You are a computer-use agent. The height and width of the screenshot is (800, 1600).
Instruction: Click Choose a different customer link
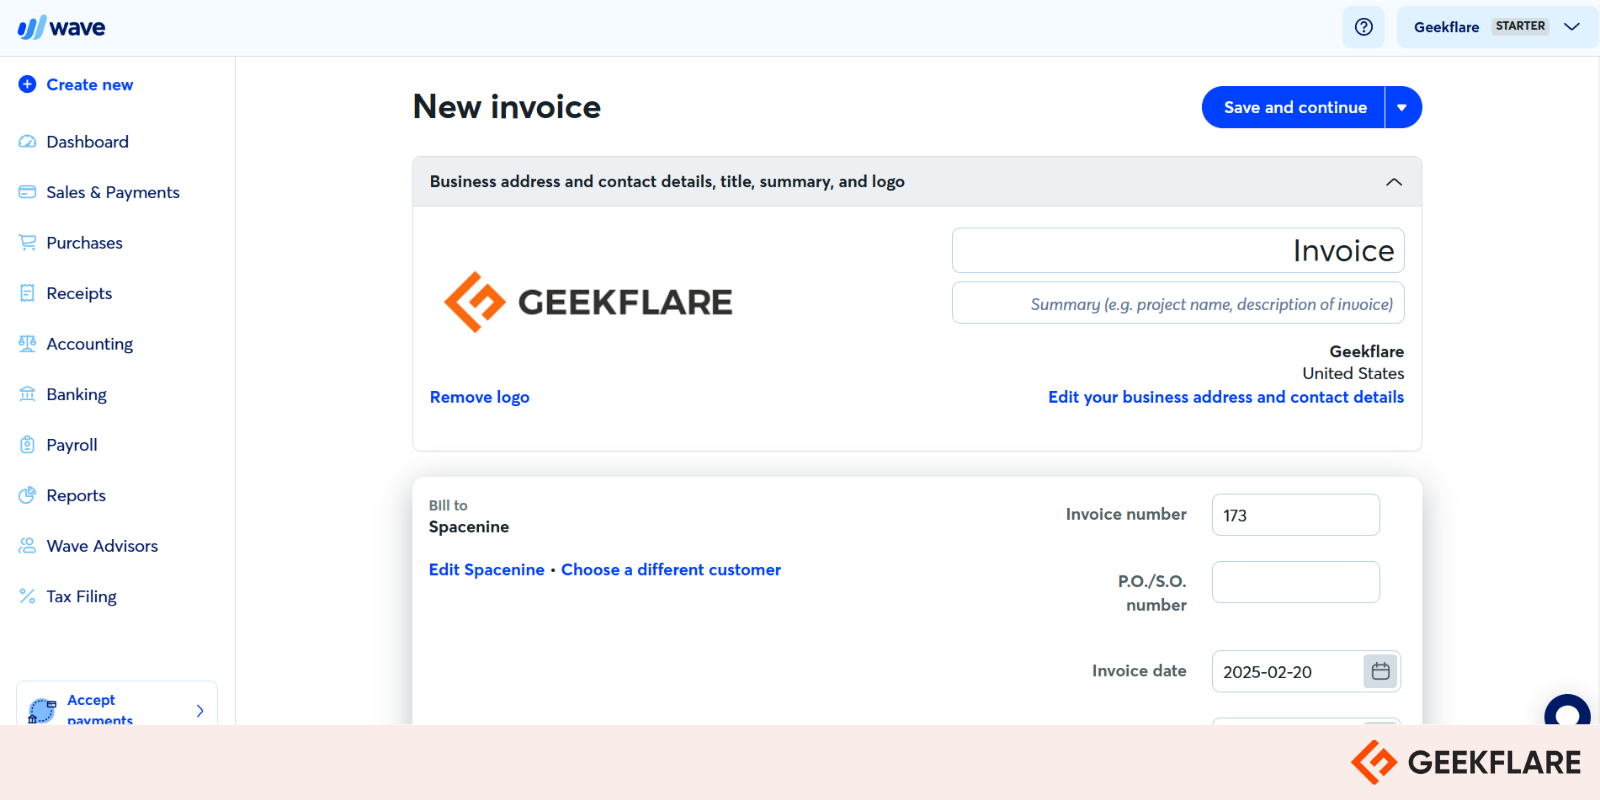point(671,569)
